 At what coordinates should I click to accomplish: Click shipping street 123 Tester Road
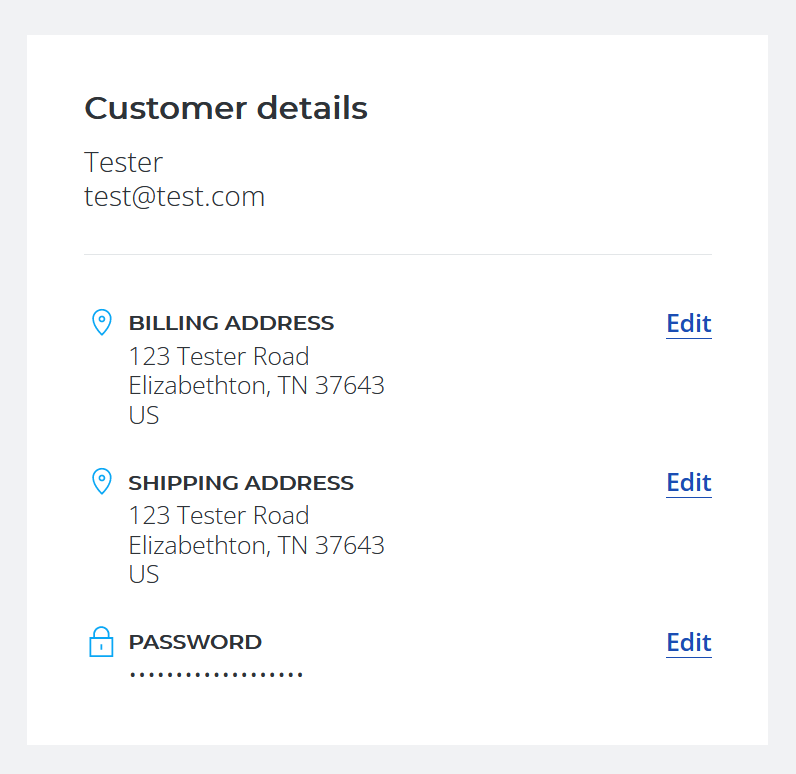point(219,516)
